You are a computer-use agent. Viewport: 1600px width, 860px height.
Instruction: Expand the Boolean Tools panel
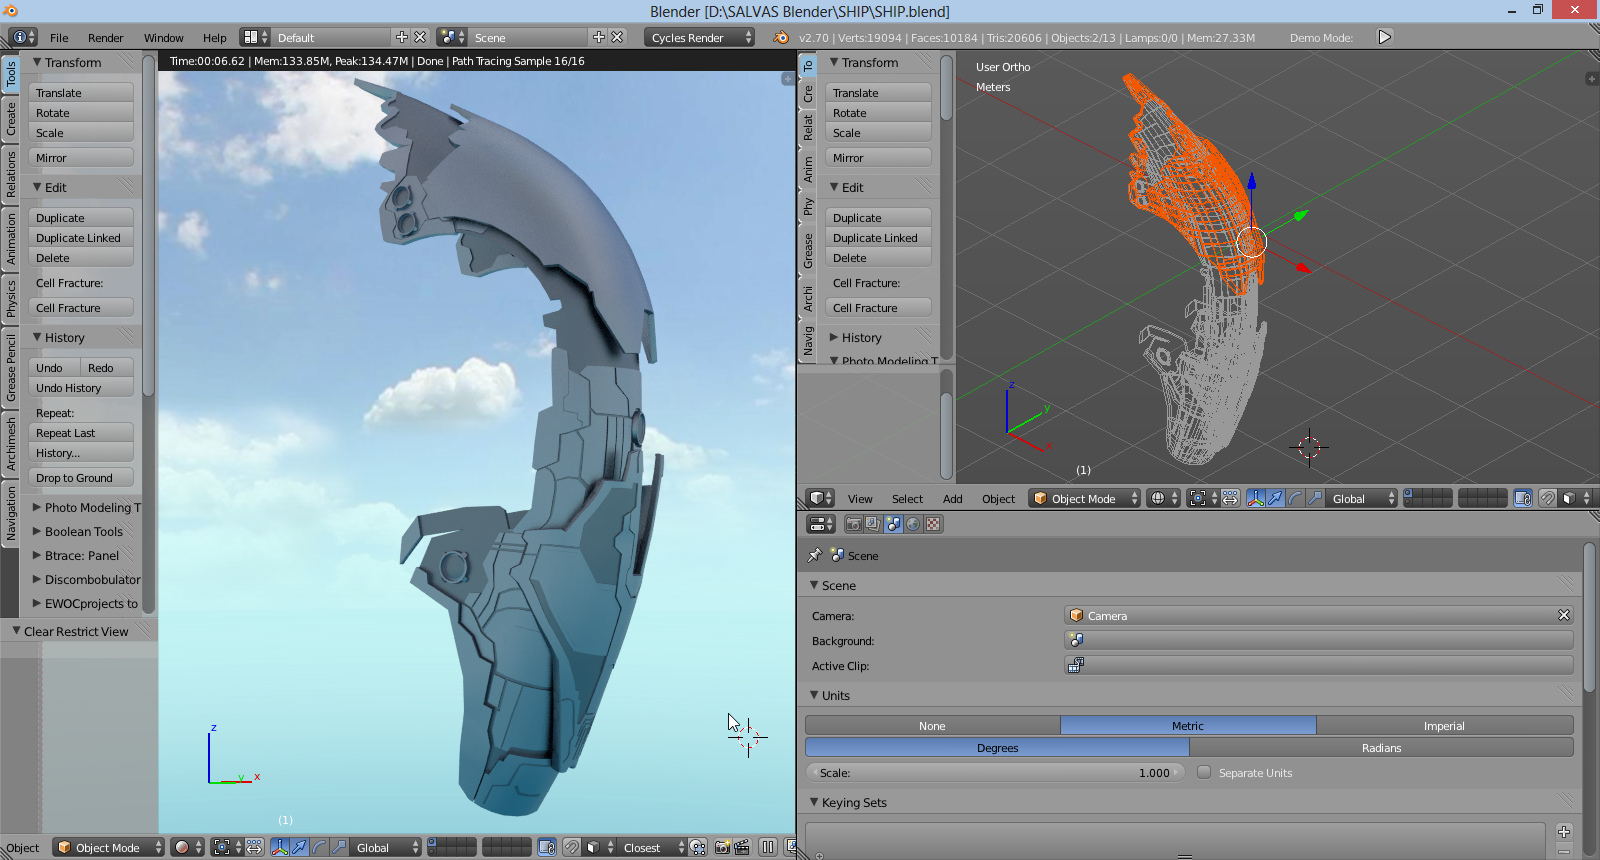[83, 532]
